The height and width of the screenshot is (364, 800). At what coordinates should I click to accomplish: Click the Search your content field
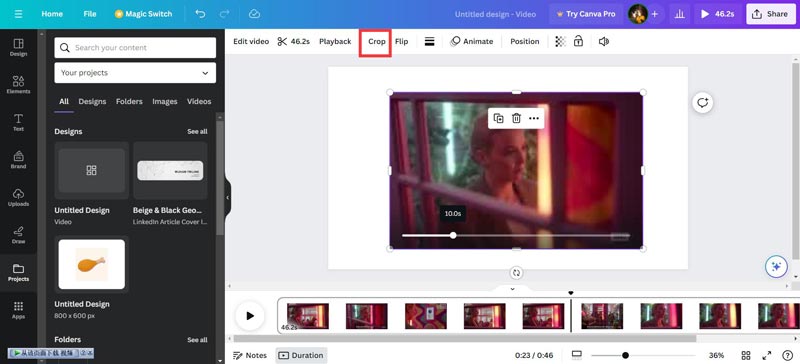[x=135, y=48]
